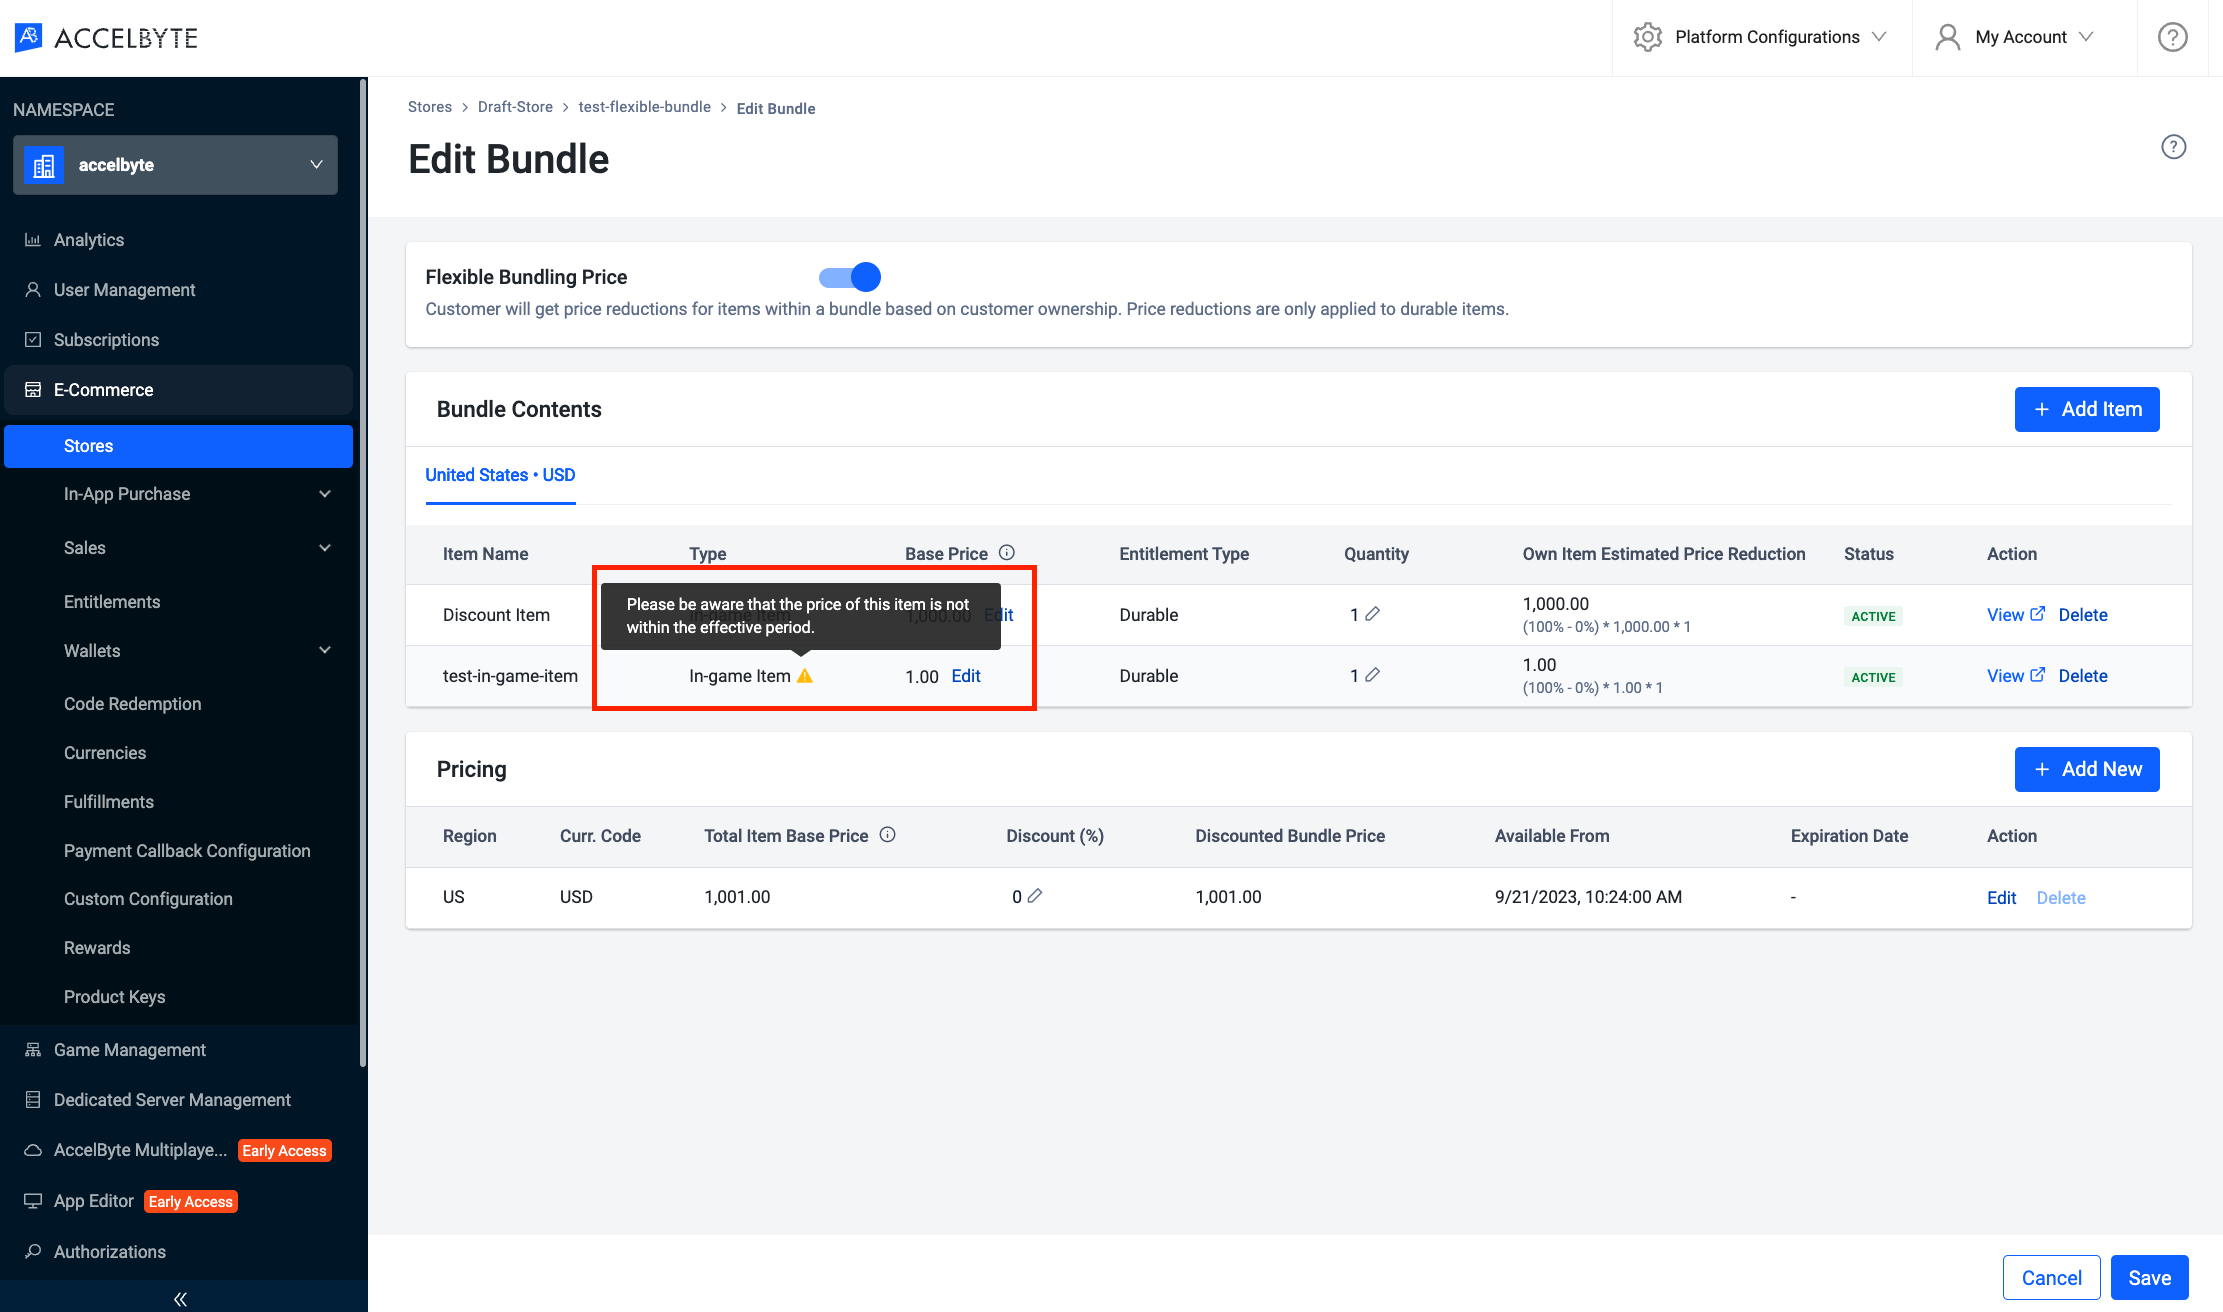Click the AccelByte logo icon
The width and height of the screenshot is (2223, 1312).
click(x=28, y=38)
